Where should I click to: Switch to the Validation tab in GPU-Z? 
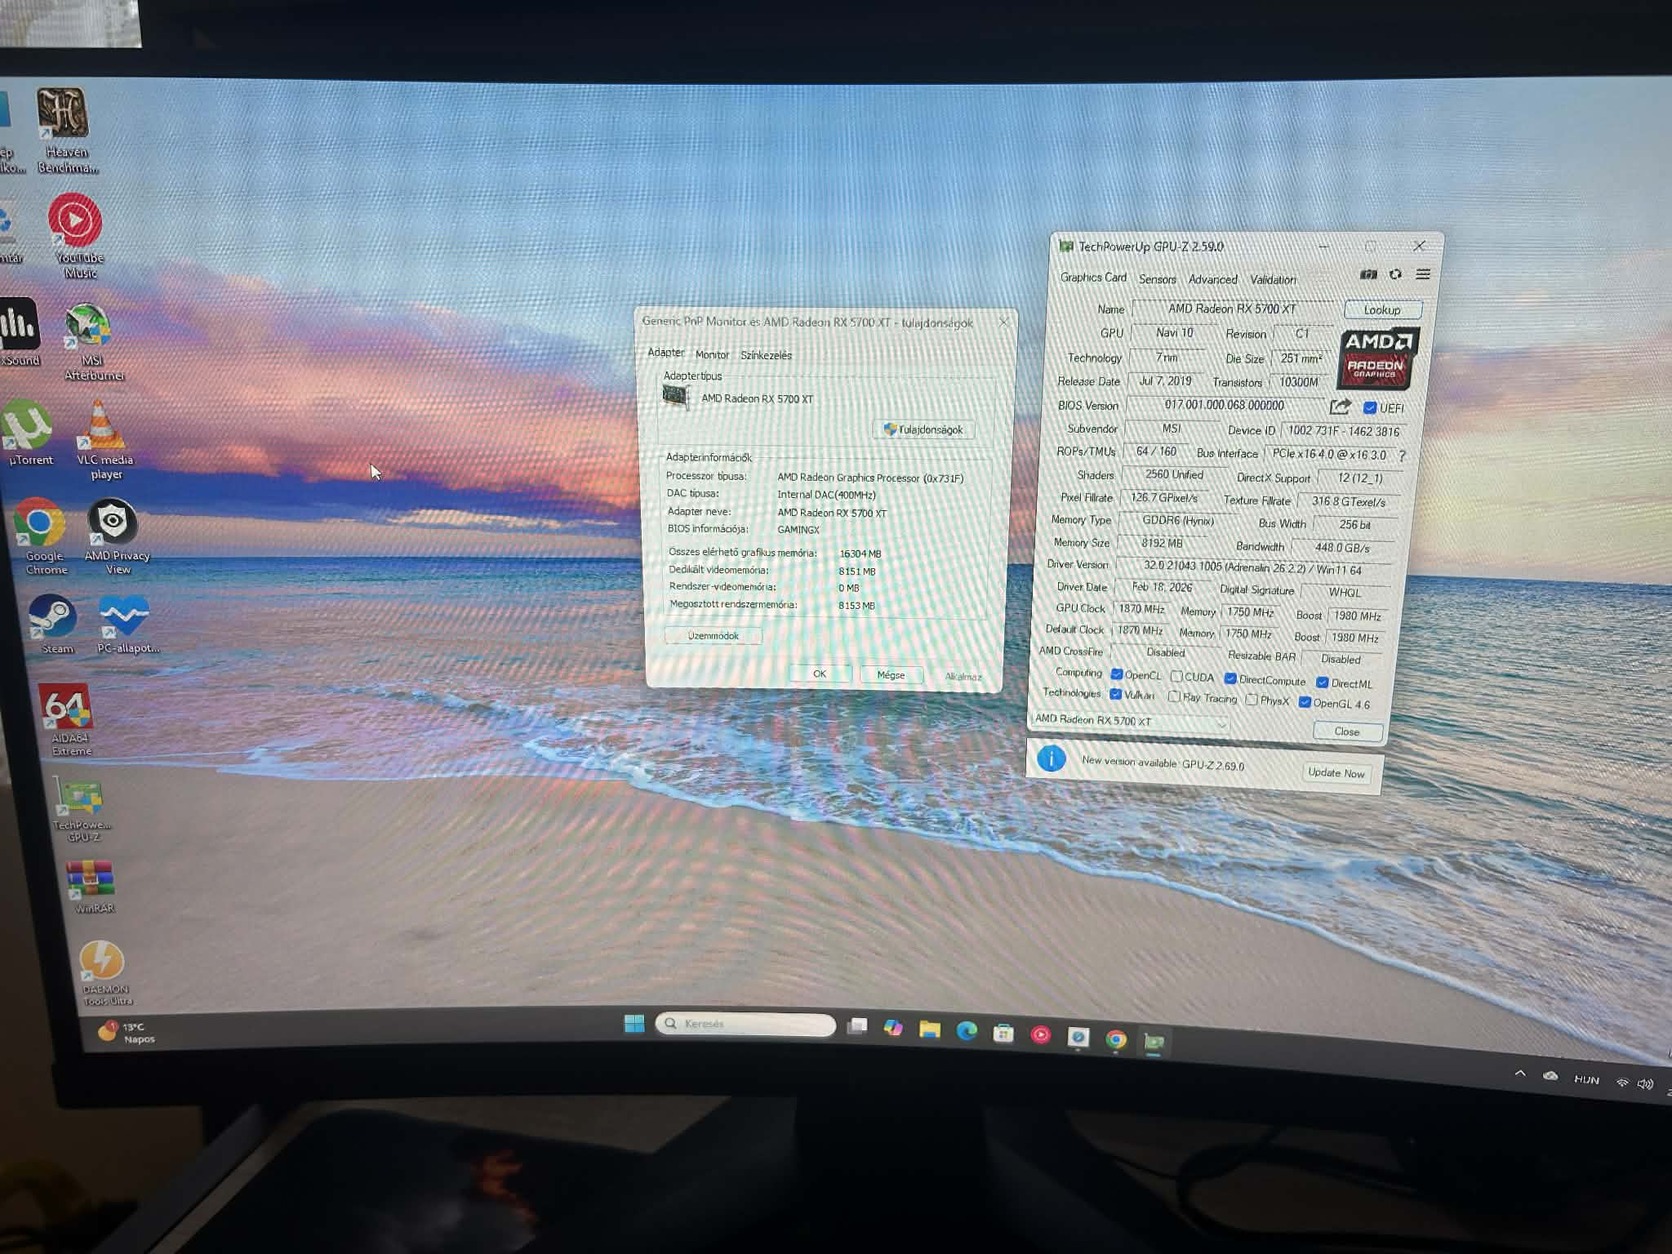(1273, 280)
